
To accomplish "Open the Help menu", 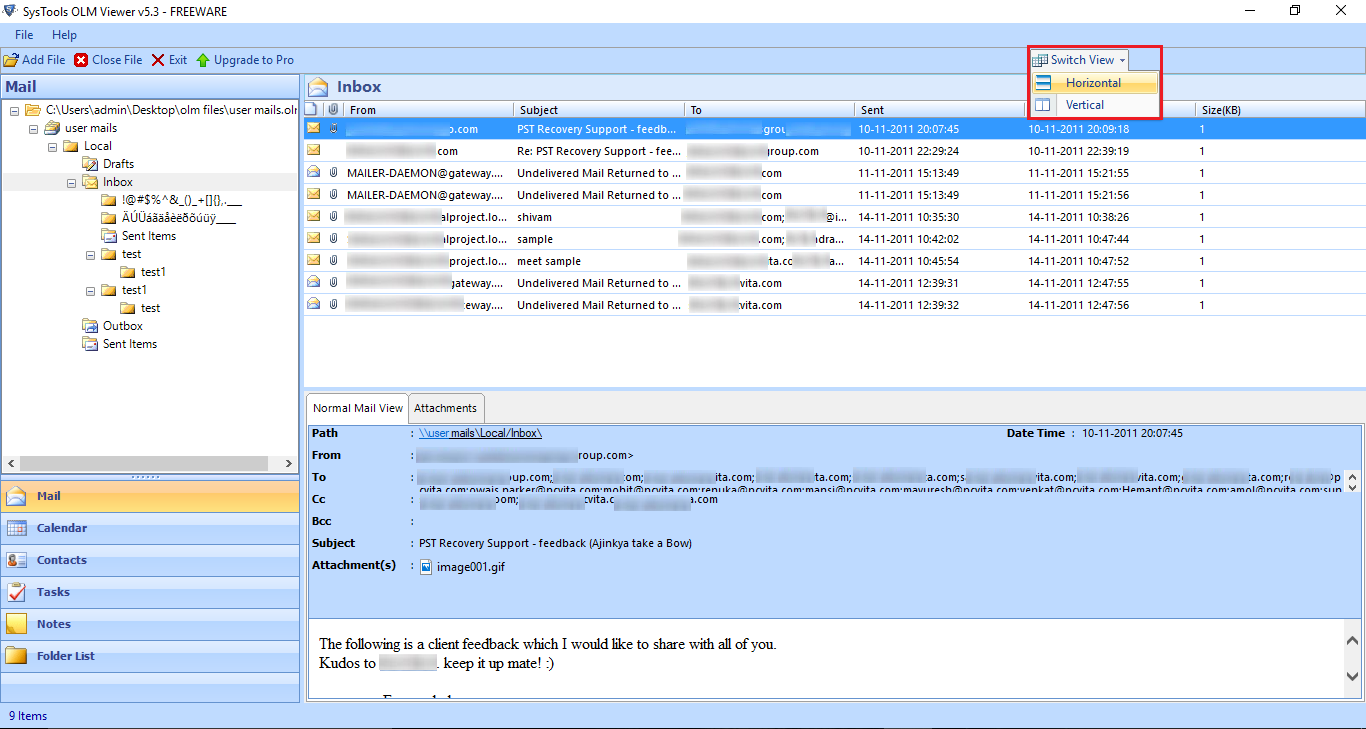I will [64, 35].
